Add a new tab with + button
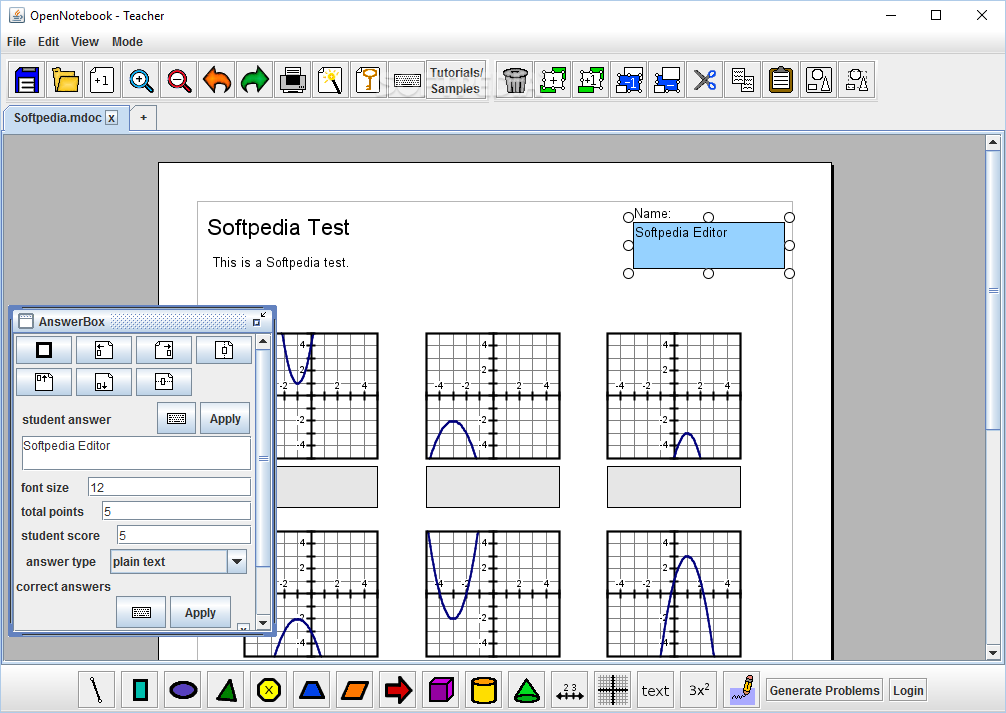Viewport: 1006px width, 713px height. tap(143, 118)
